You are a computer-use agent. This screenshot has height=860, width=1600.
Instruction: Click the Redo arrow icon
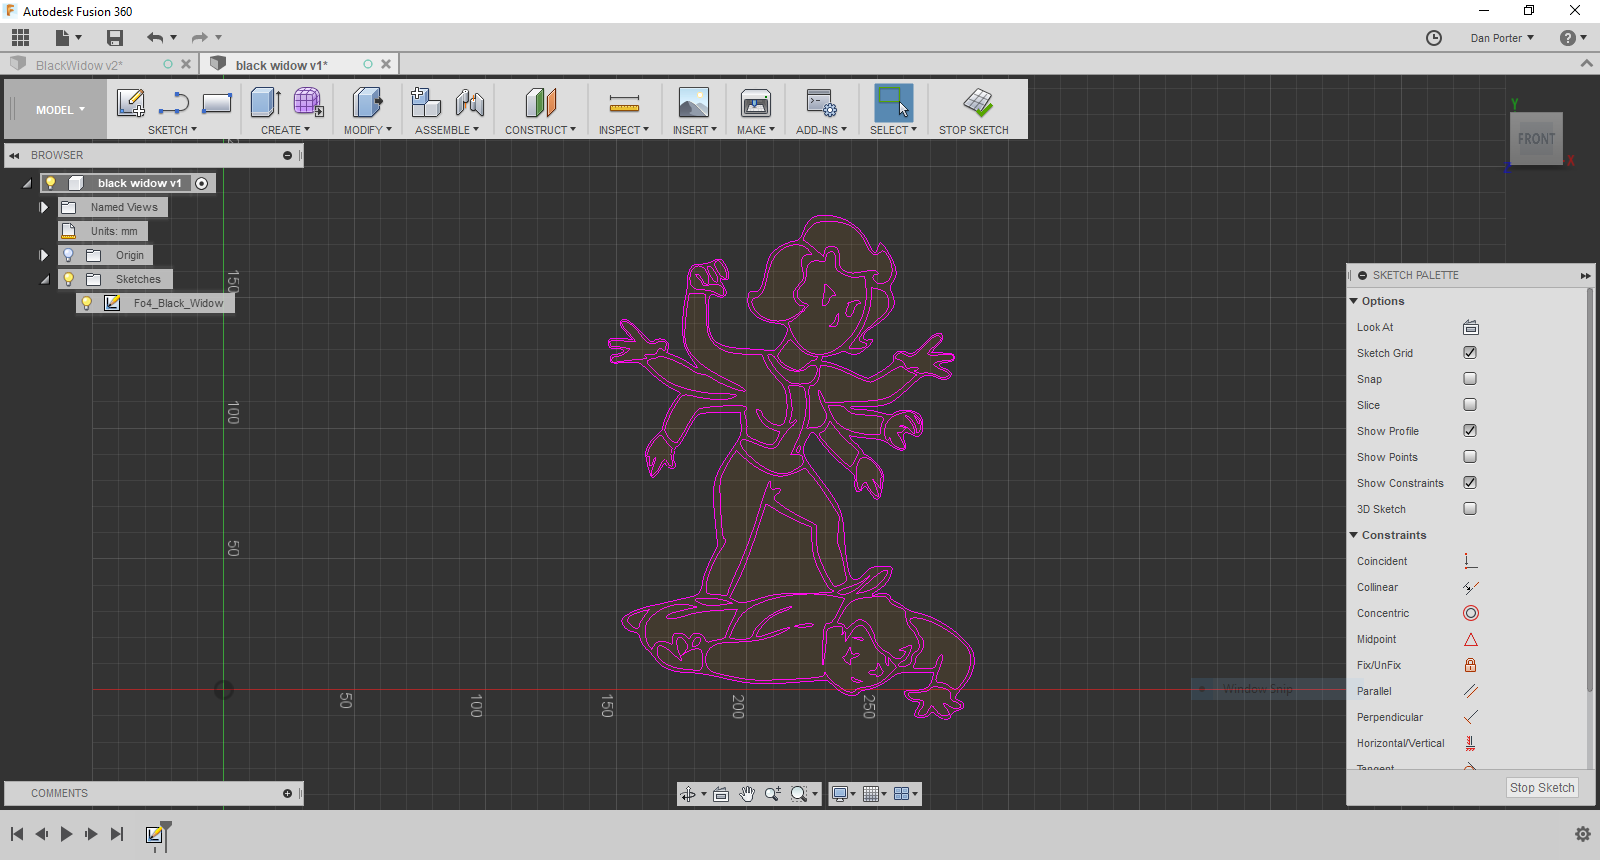200,38
